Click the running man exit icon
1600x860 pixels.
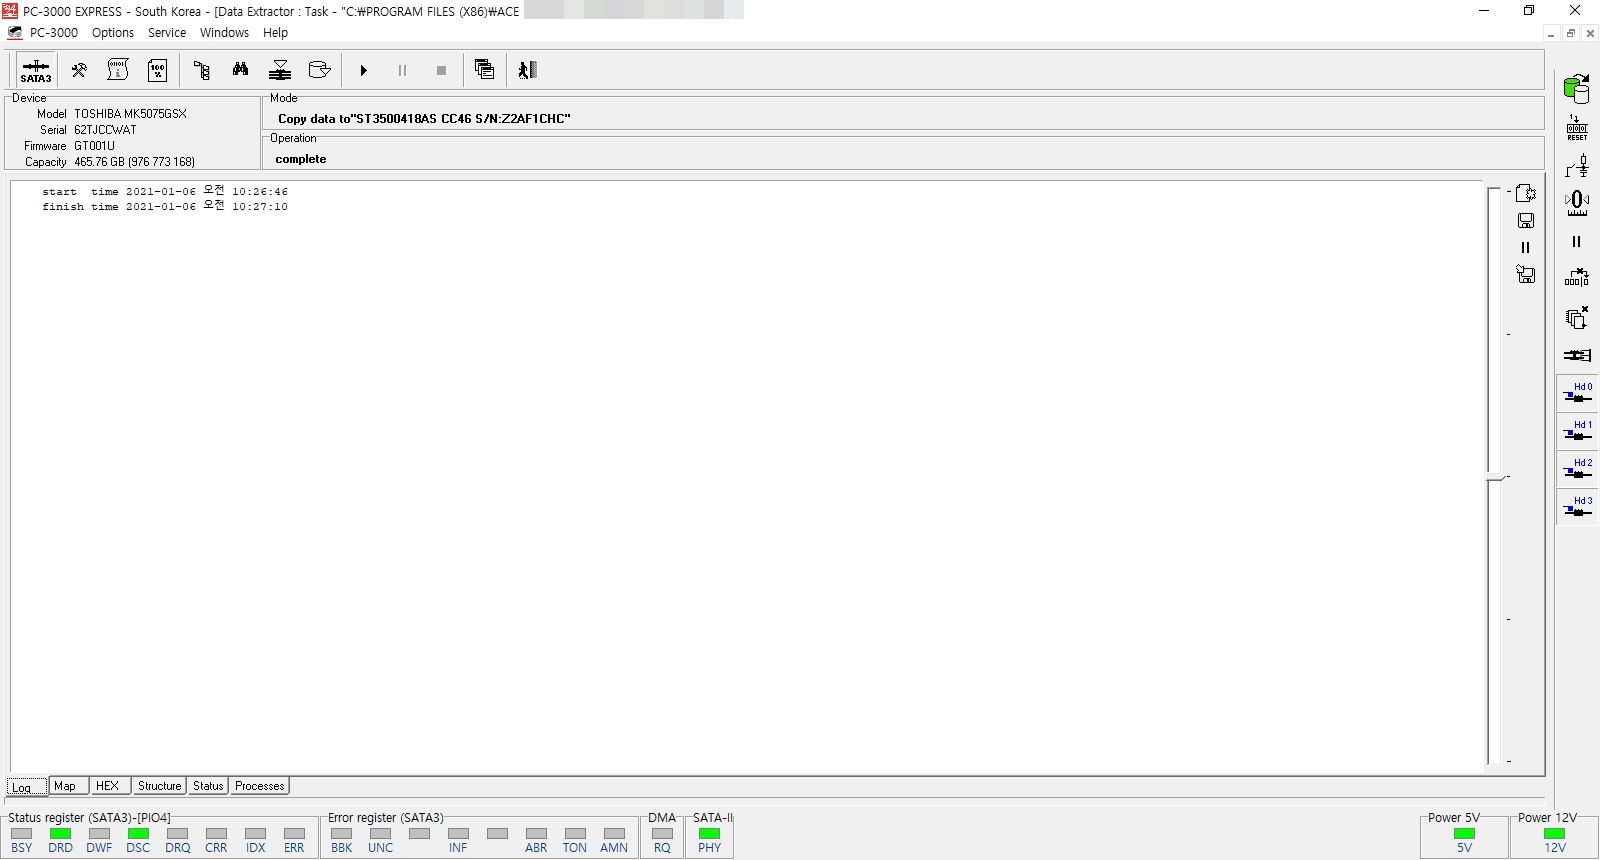528,70
